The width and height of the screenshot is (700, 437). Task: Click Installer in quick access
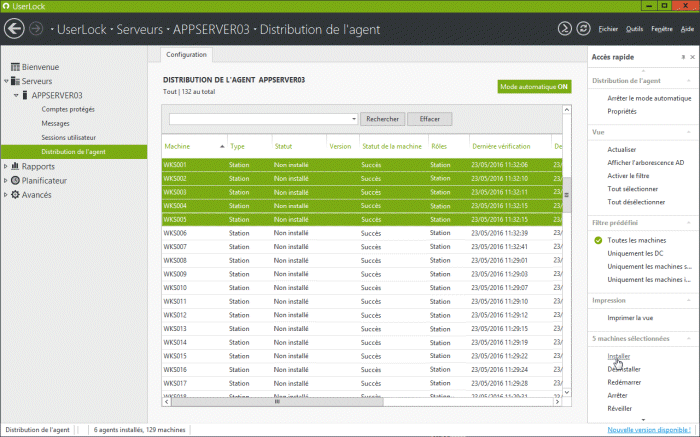tap(618, 356)
